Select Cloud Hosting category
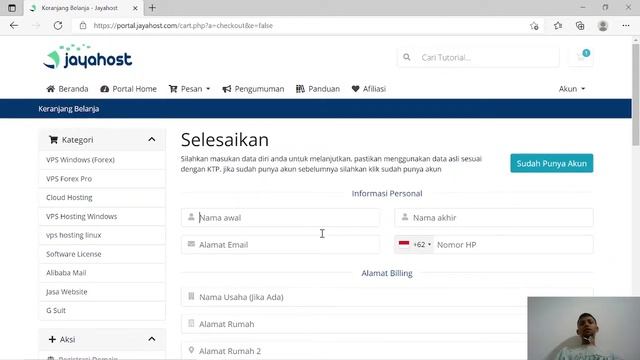 tap(102, 198)
